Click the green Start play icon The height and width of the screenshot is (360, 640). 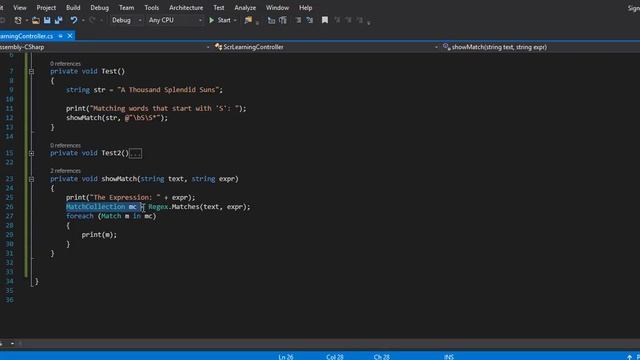(211, 20)
